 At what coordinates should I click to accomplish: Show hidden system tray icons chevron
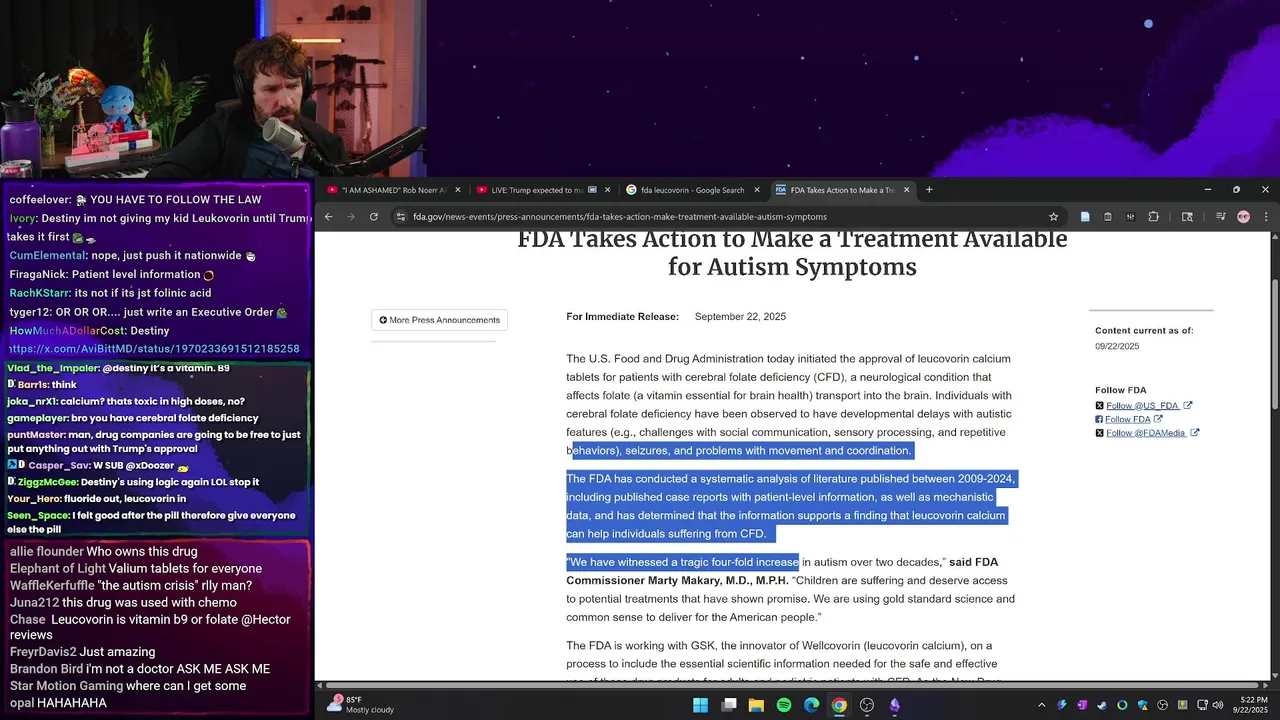click(1041, 705)
